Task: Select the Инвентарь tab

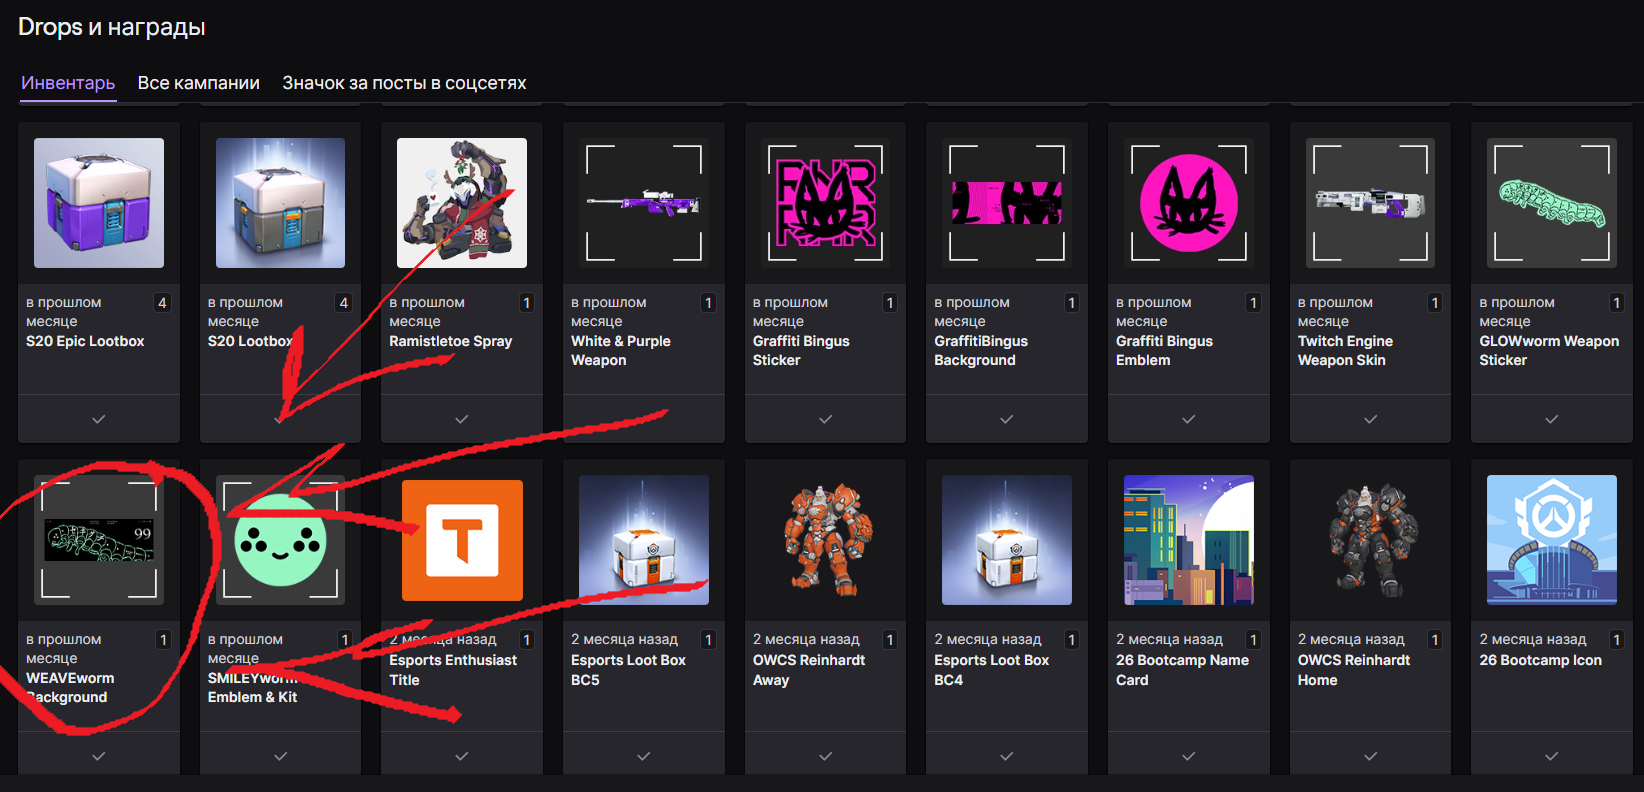Action: (68, 83)
